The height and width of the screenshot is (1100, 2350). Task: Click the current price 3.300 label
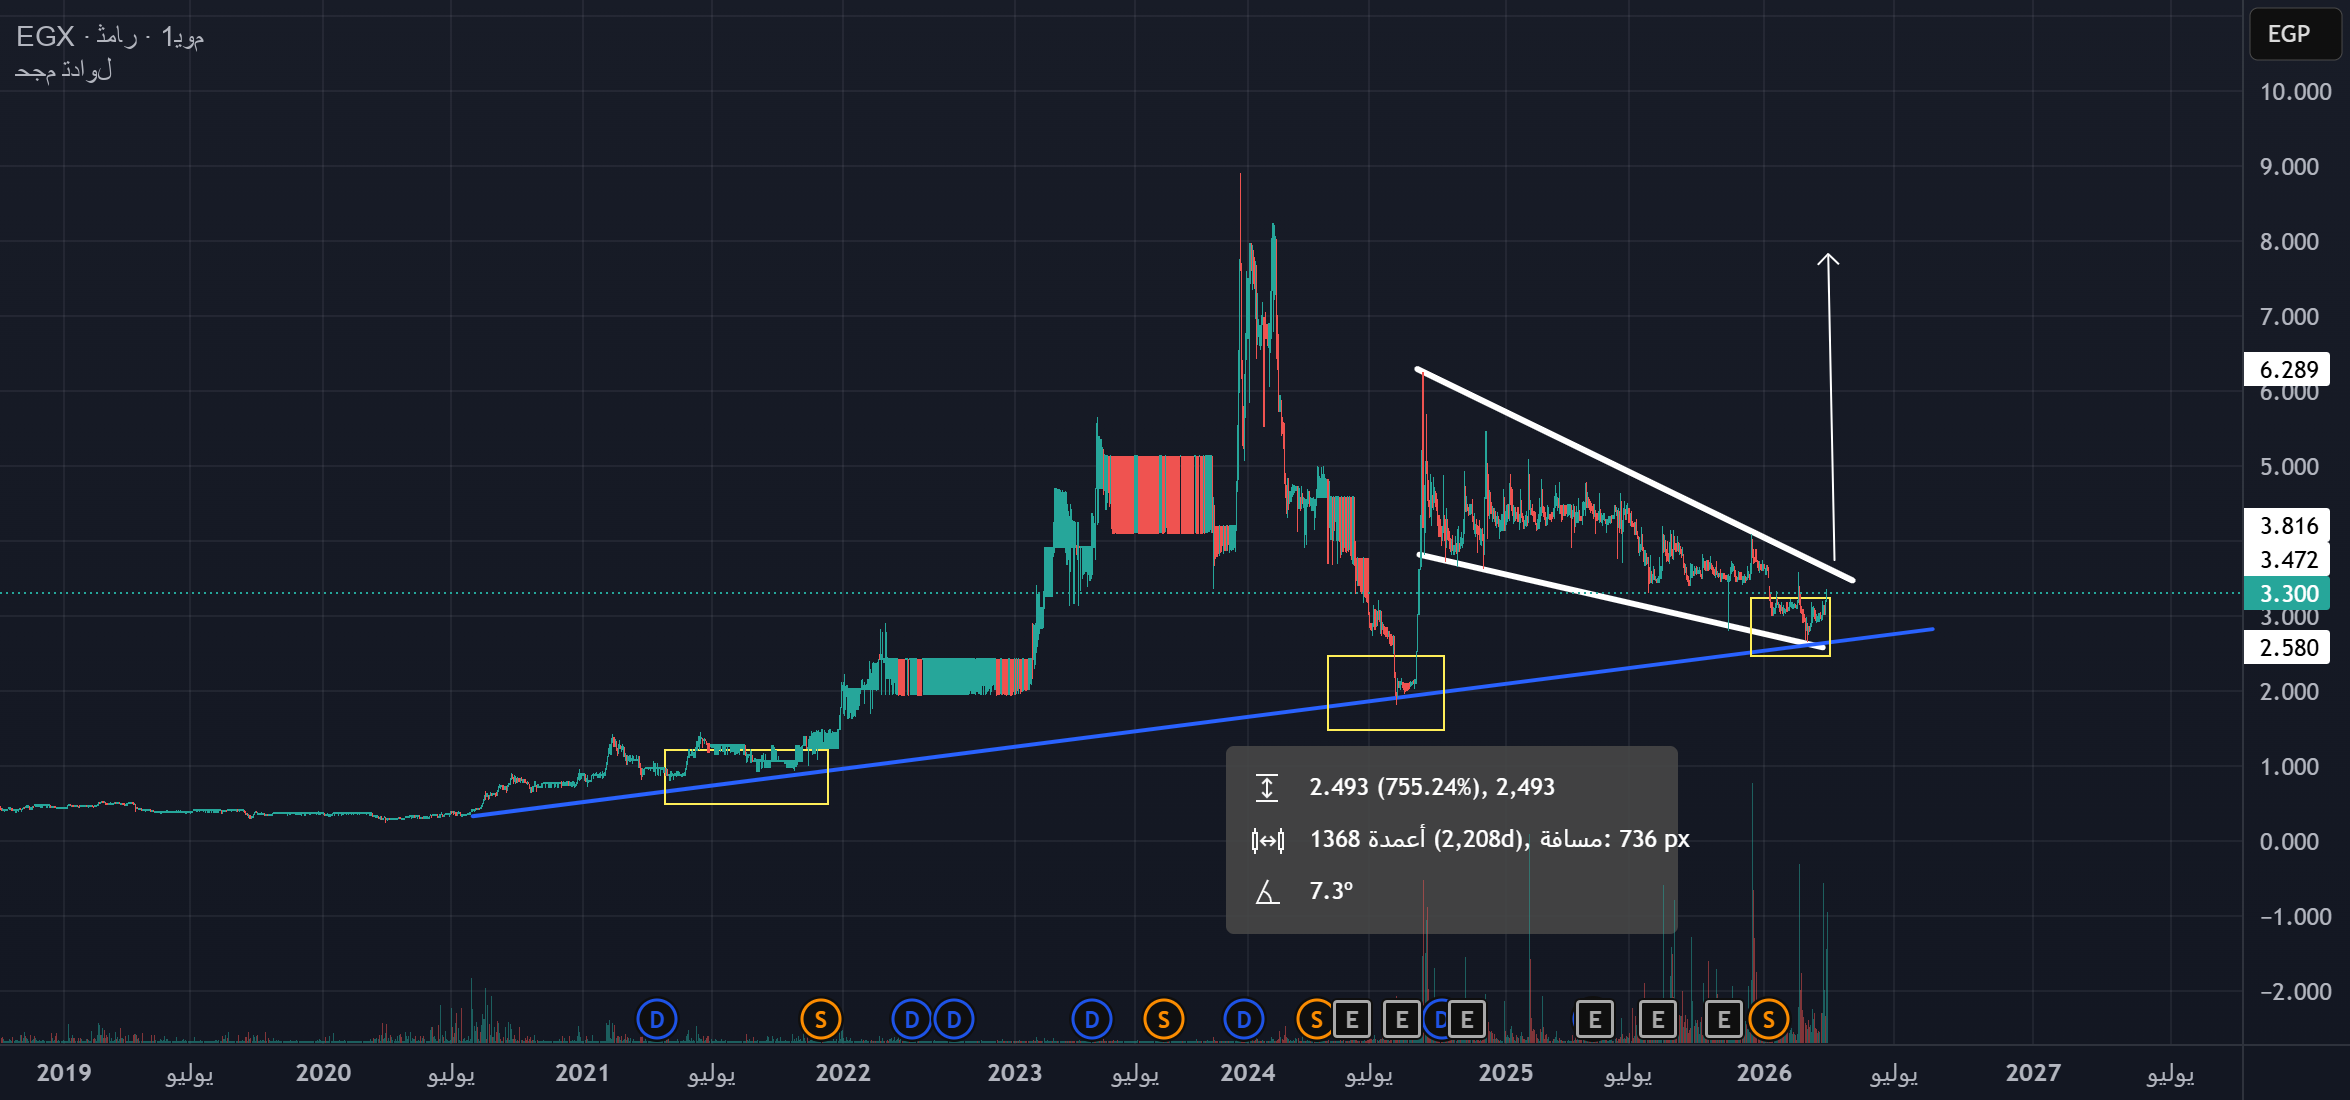[x=2288, y=594]
